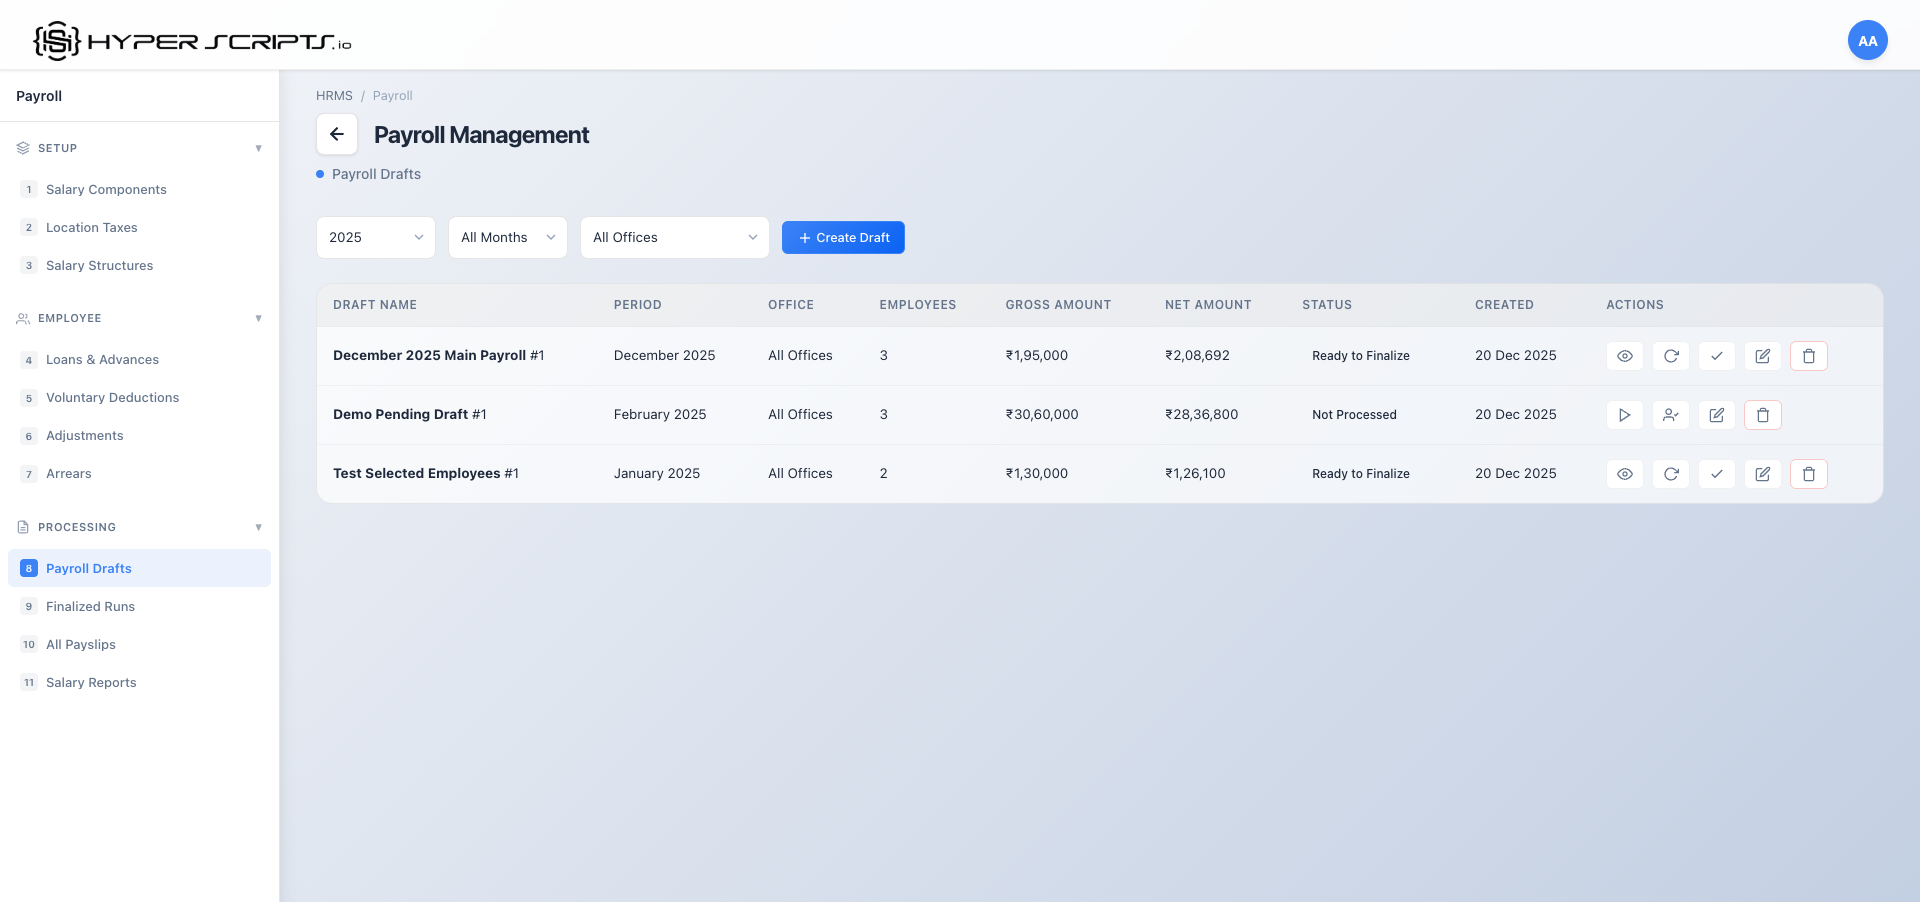The height and width of the screenshot is (902, 1920).
Task: View the December 2025 Main Payroll draft
Action: point(1624,356)
